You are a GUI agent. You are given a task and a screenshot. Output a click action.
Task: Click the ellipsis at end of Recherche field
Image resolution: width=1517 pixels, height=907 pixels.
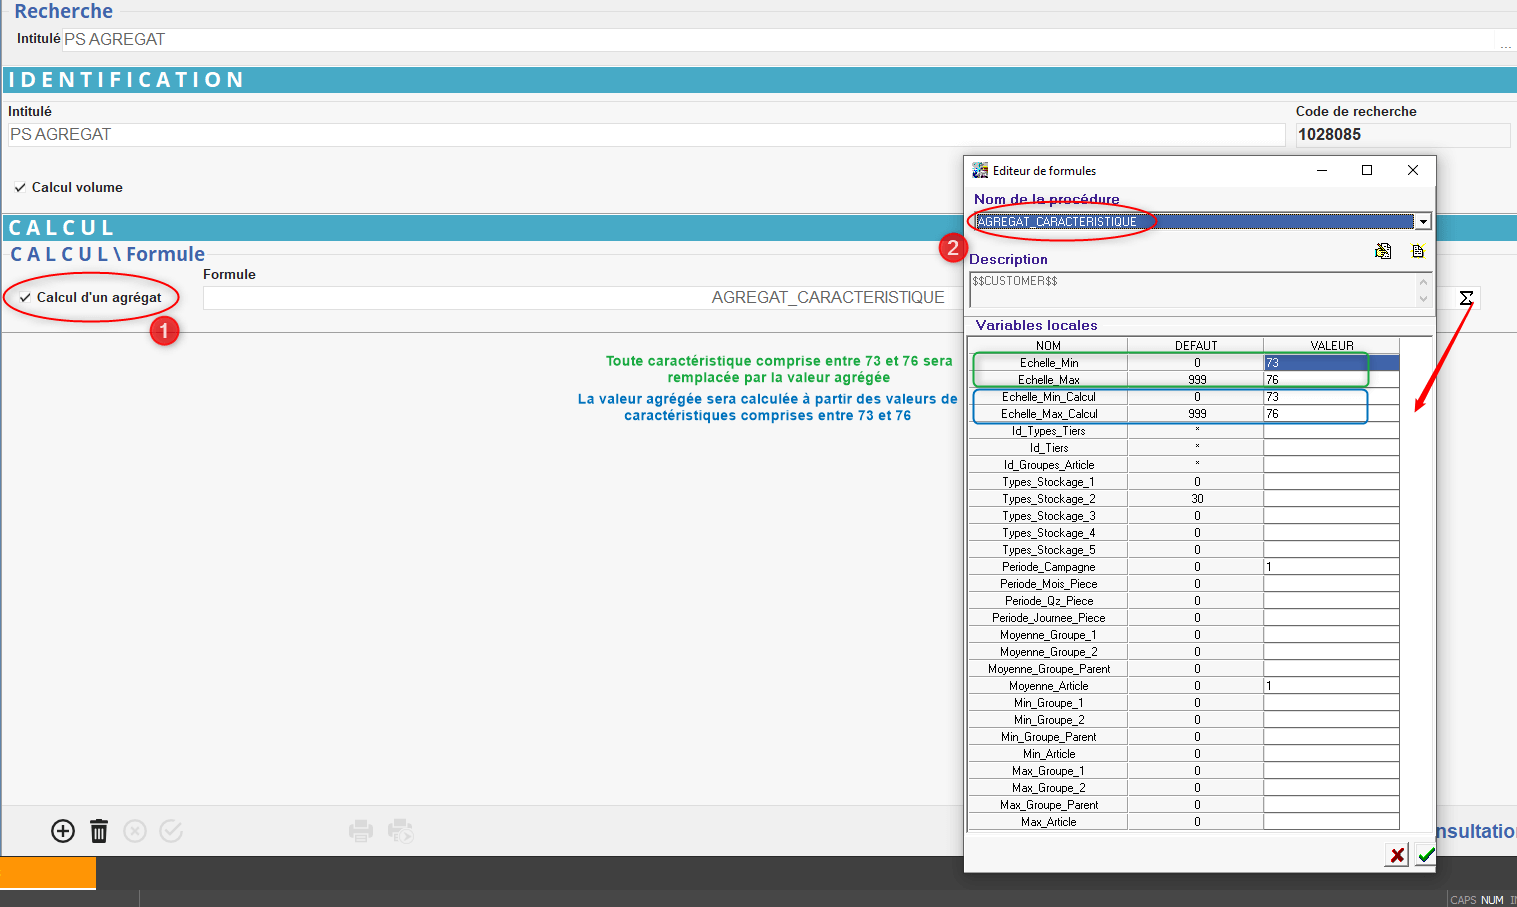click(1505, 42)
